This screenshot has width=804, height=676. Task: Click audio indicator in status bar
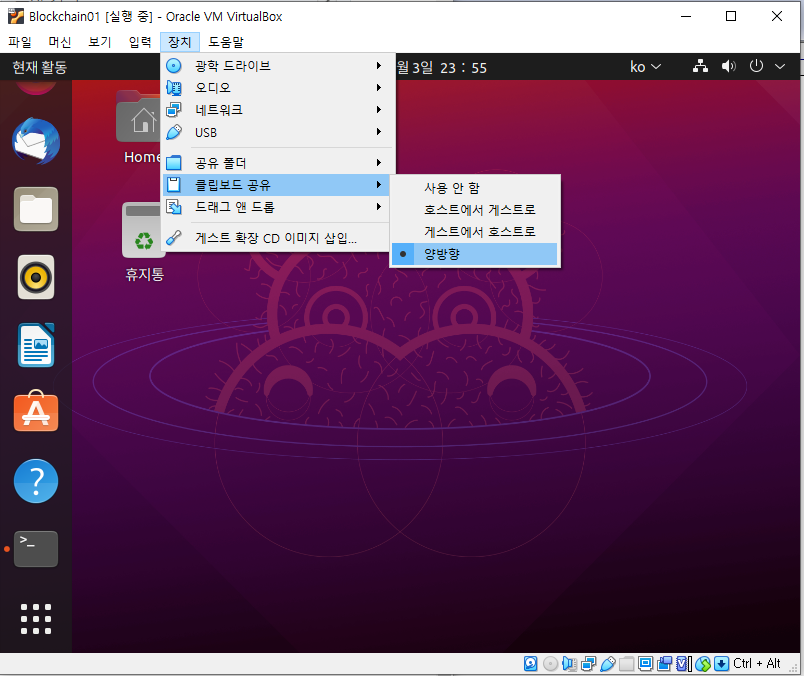[569, 664]
